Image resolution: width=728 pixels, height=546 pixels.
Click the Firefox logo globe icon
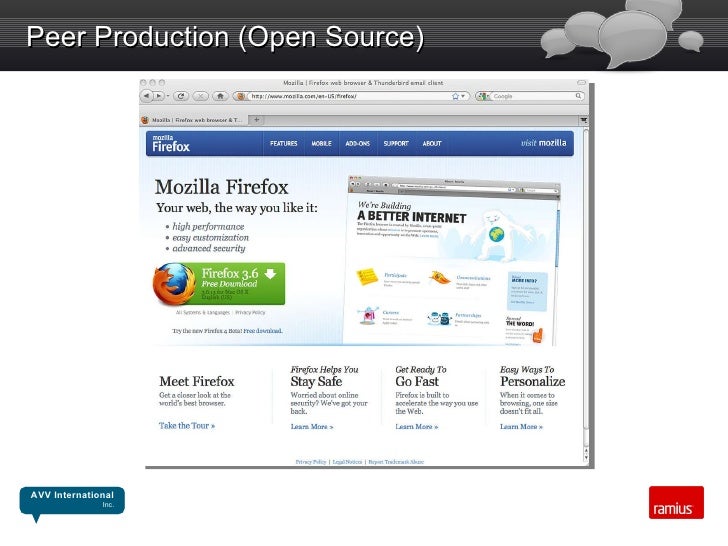[x=175, y=284]
